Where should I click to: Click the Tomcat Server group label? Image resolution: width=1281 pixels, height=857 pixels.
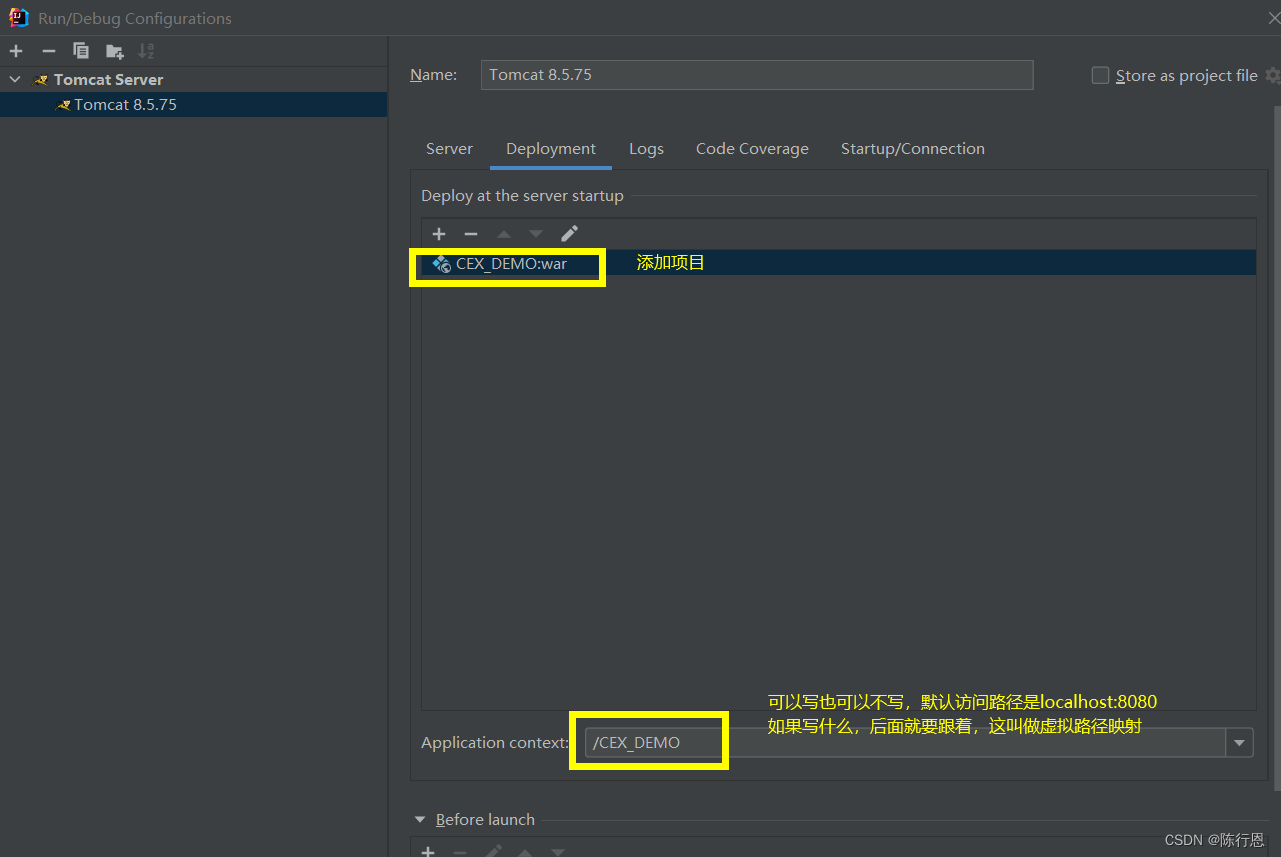[108, 79]
